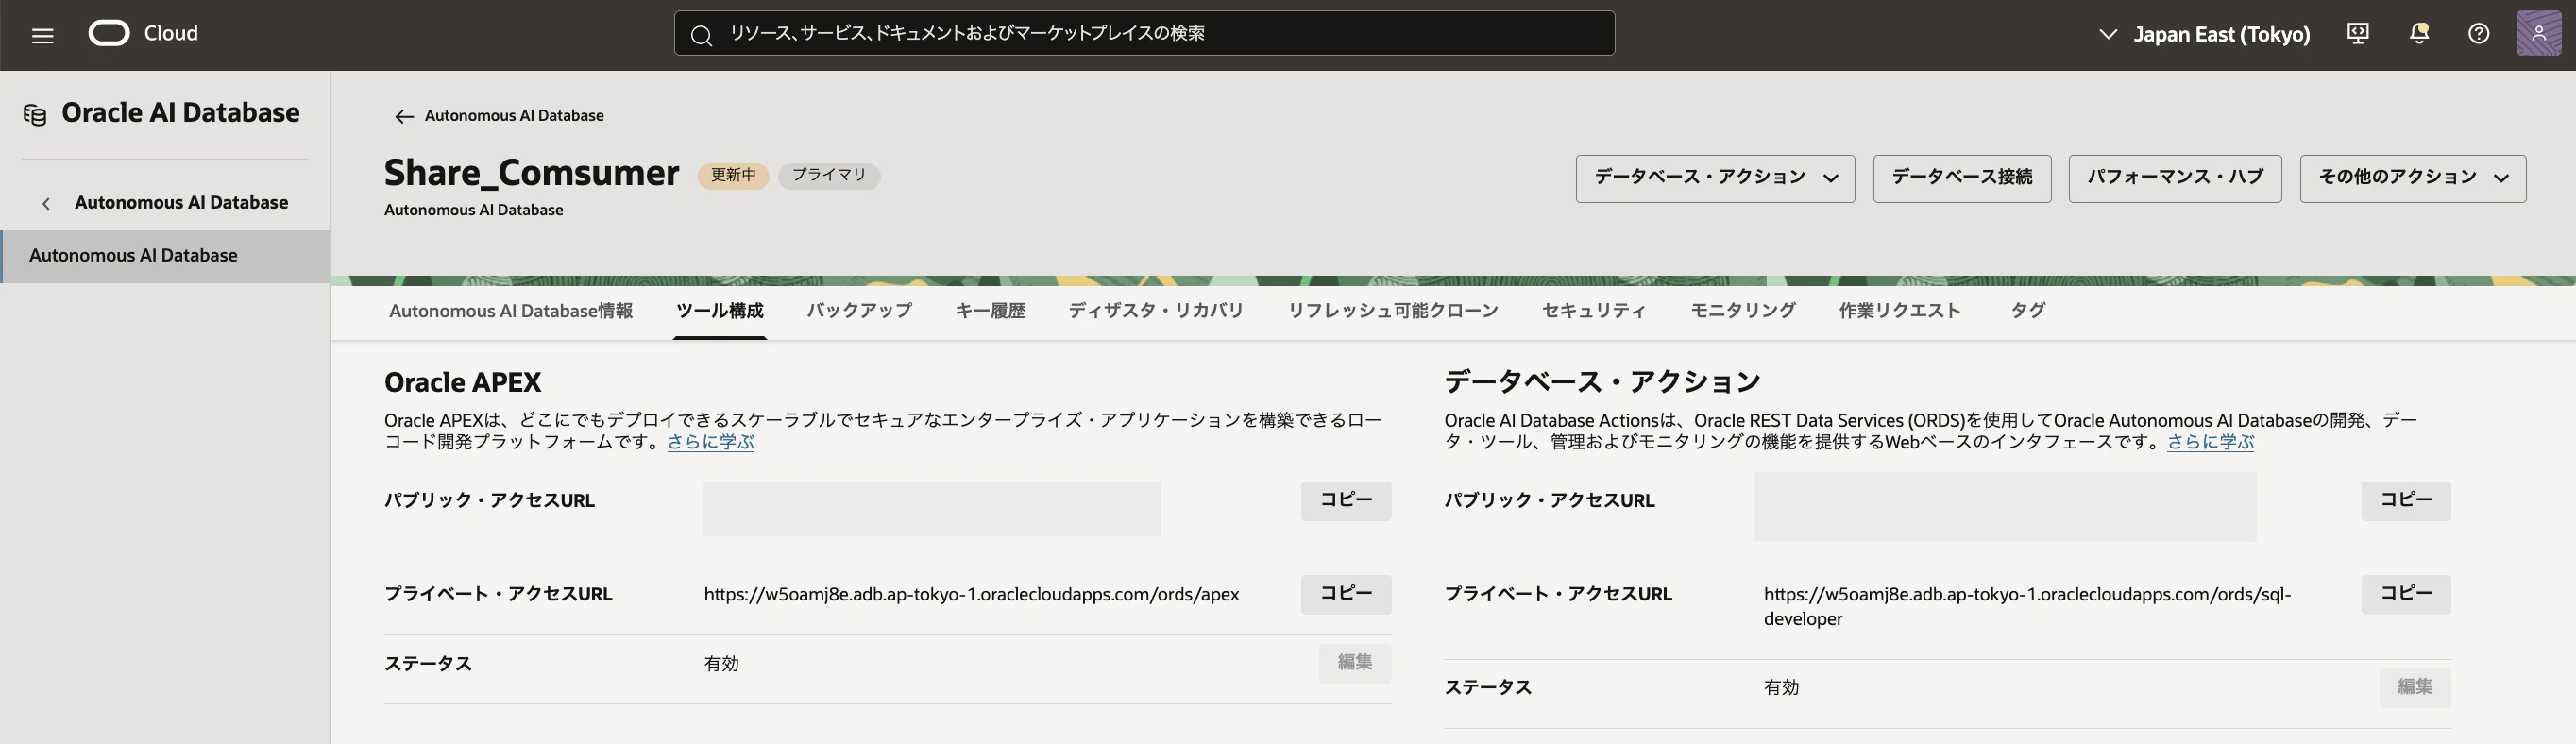Open the データベース・アクション dropdown
2576x744 pixels.
tap(1715, 178)
